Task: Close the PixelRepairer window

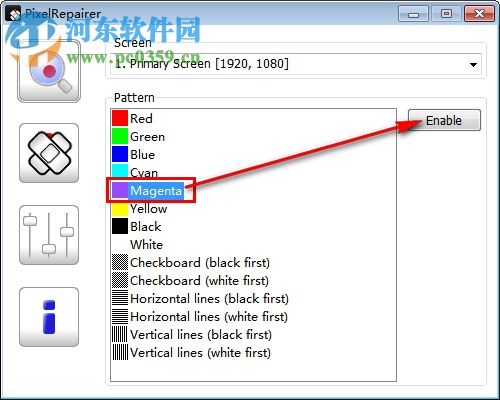Action: coord(479,14)
